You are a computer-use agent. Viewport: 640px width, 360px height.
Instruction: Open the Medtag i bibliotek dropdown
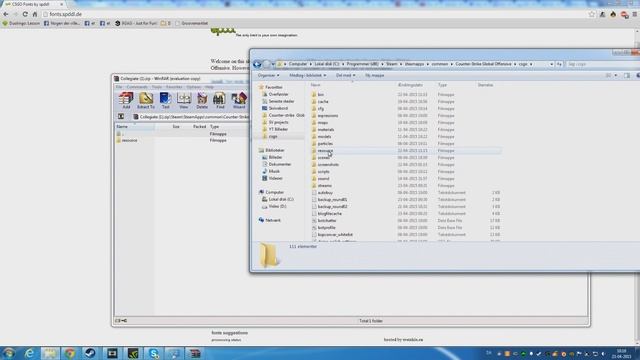coord(308,76)
